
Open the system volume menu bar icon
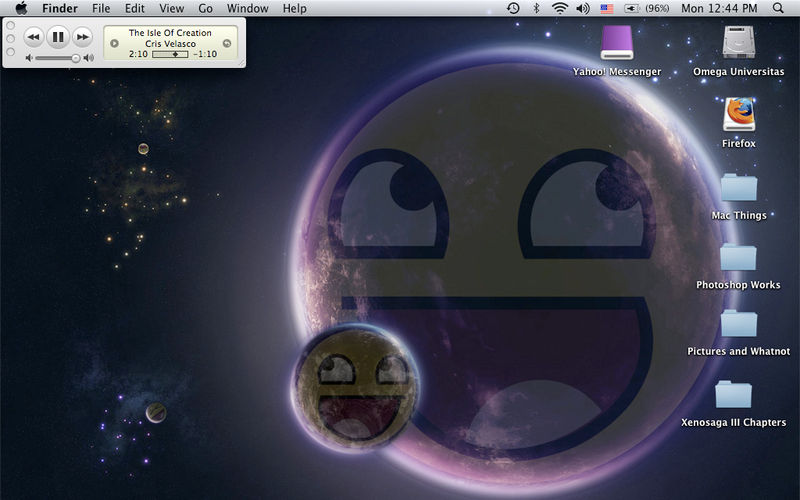pyautogui.click(x=583, y=8)
